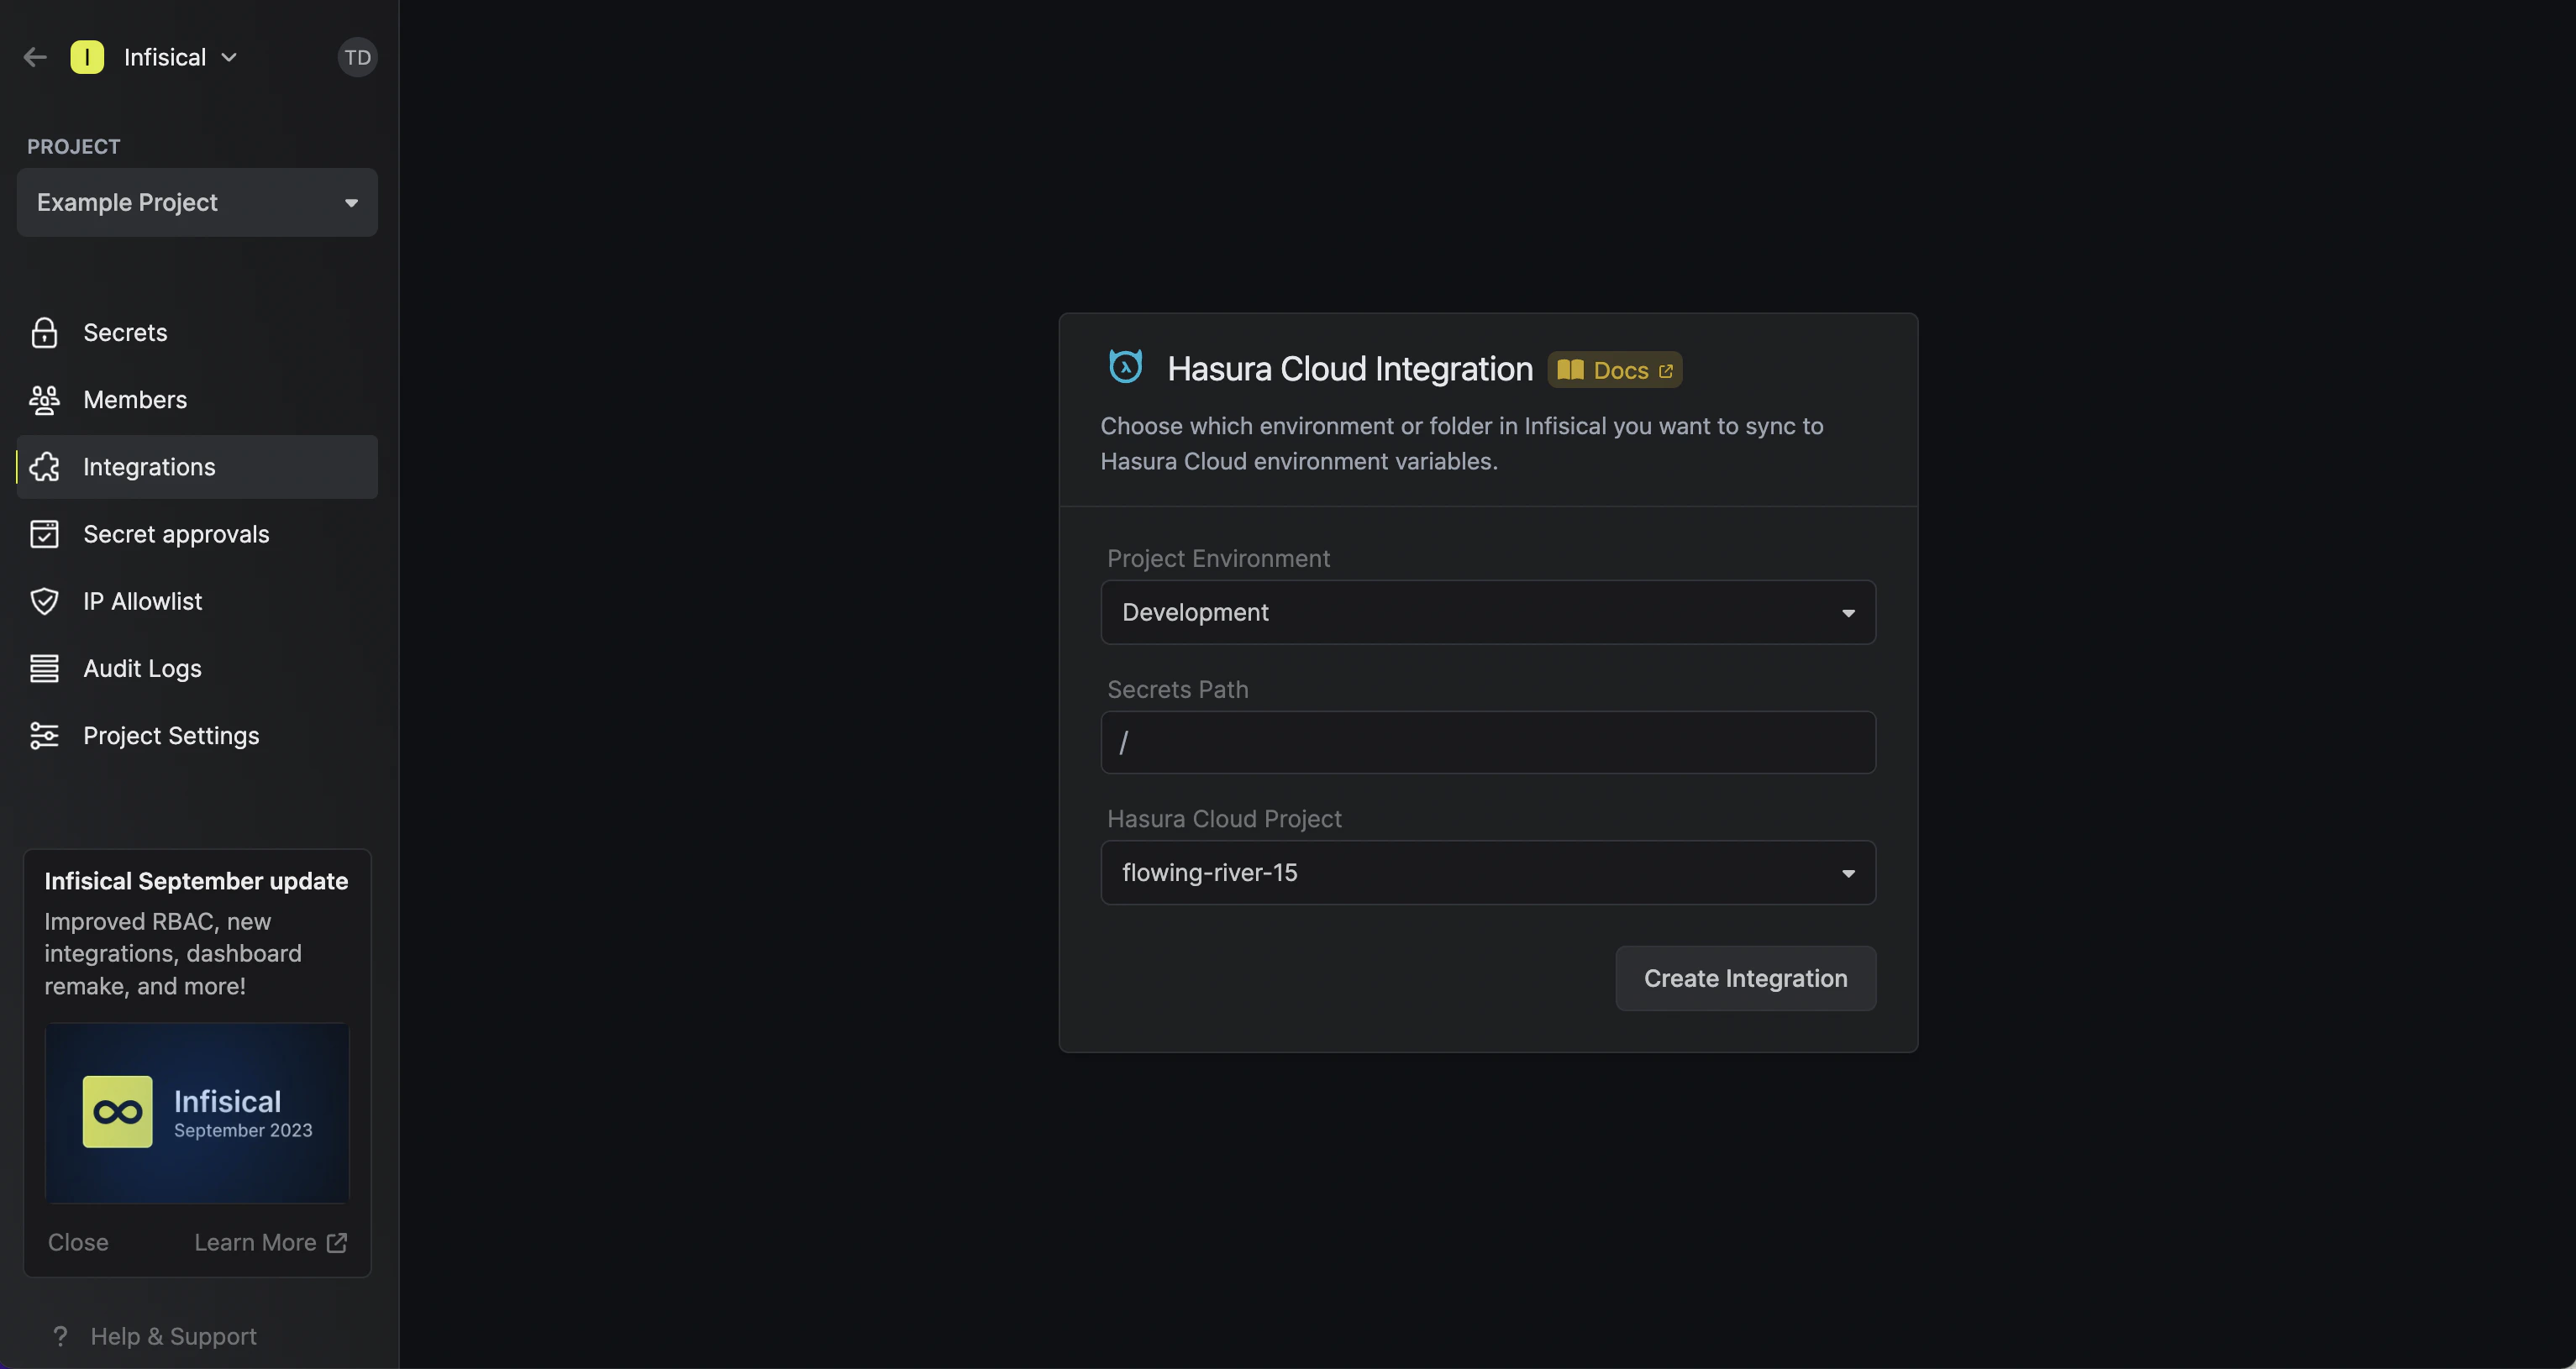Image resolution: width=2576 pixels, height=1369 pixels.
Task: Click the Project Settings sliders icon
Action: click(x=44, y=735)
